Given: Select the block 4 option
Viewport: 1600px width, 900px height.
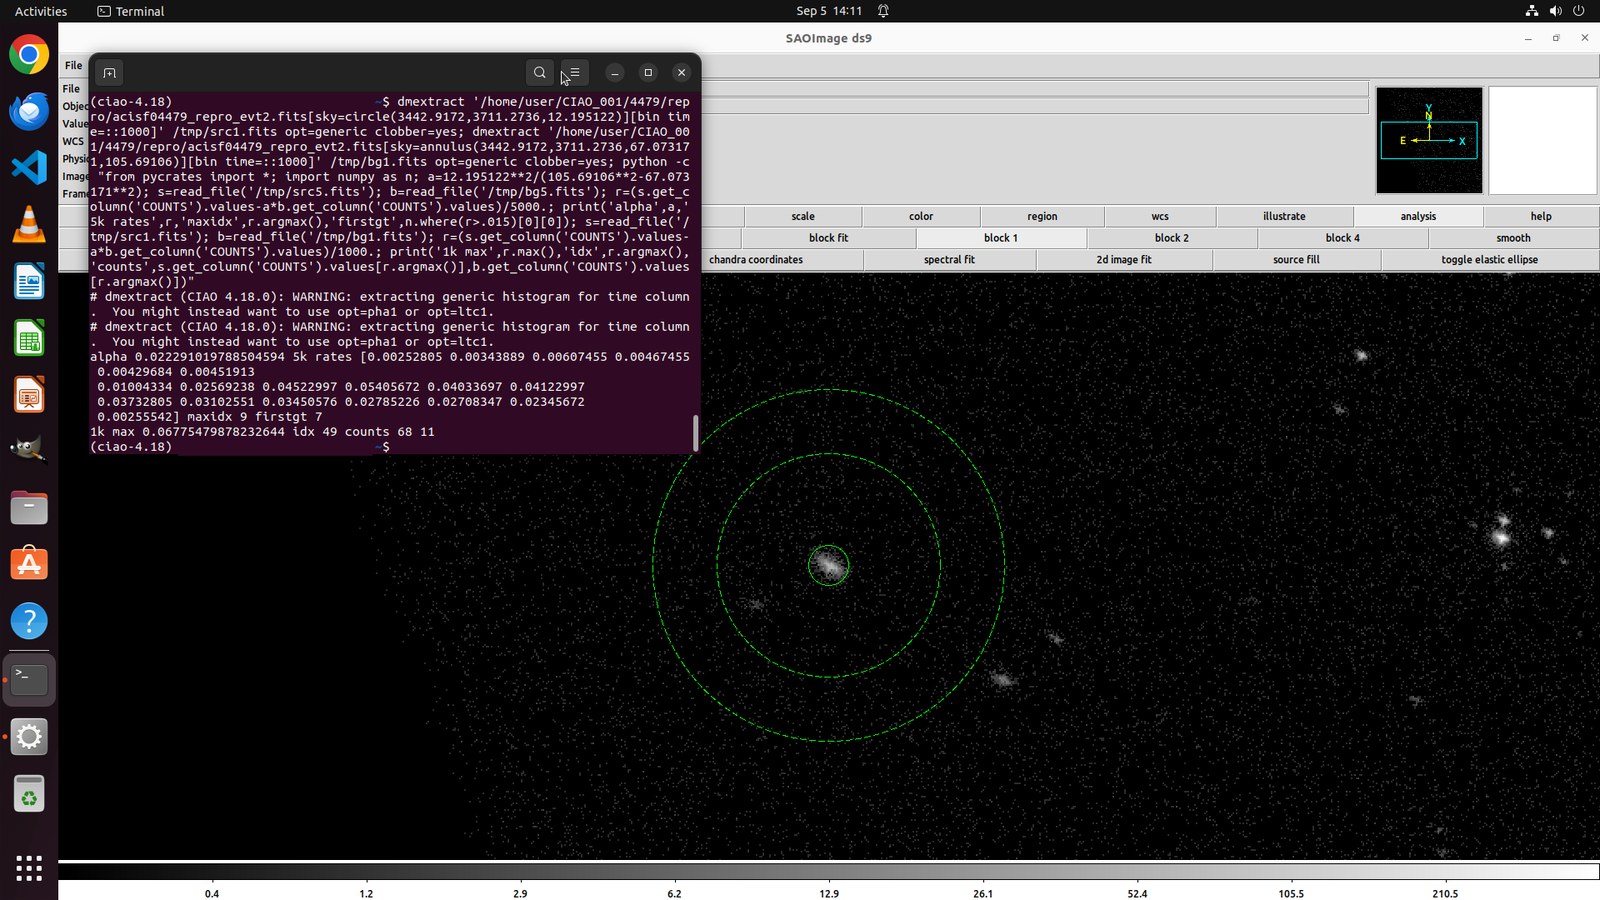Looking at the screenshot, I should [1343, 238].
